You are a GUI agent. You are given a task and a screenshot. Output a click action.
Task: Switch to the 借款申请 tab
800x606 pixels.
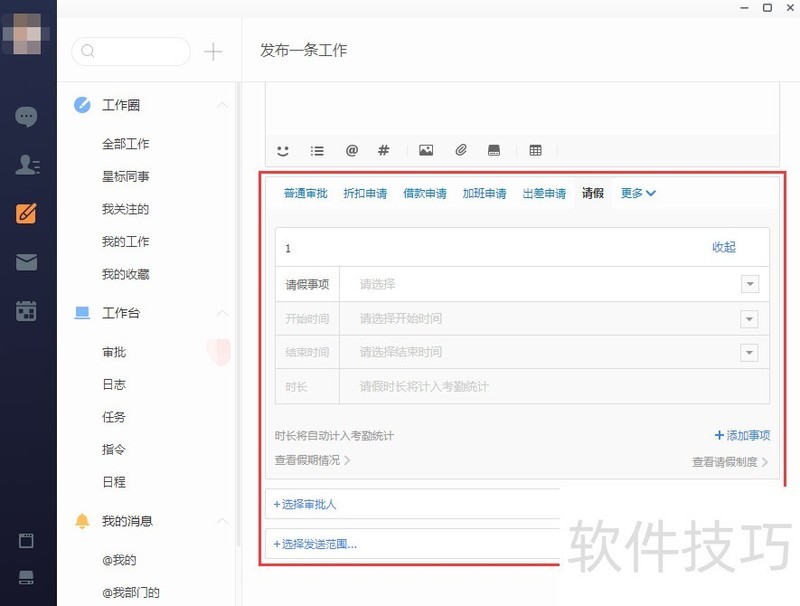(425, 194)
